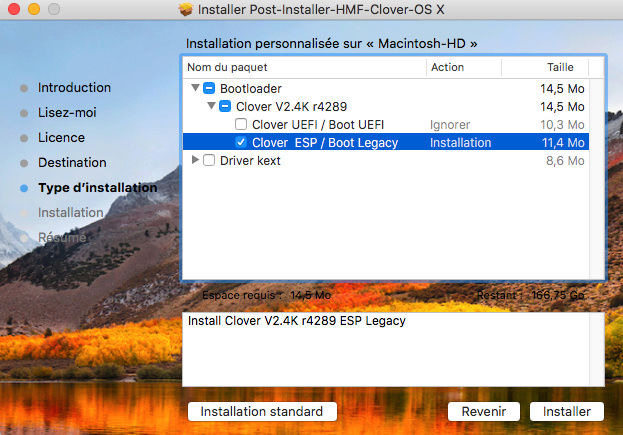Viewport: 623px width, 435px height.
Task: Minimize the window with yellow button
Action: [x=34, y=9]
